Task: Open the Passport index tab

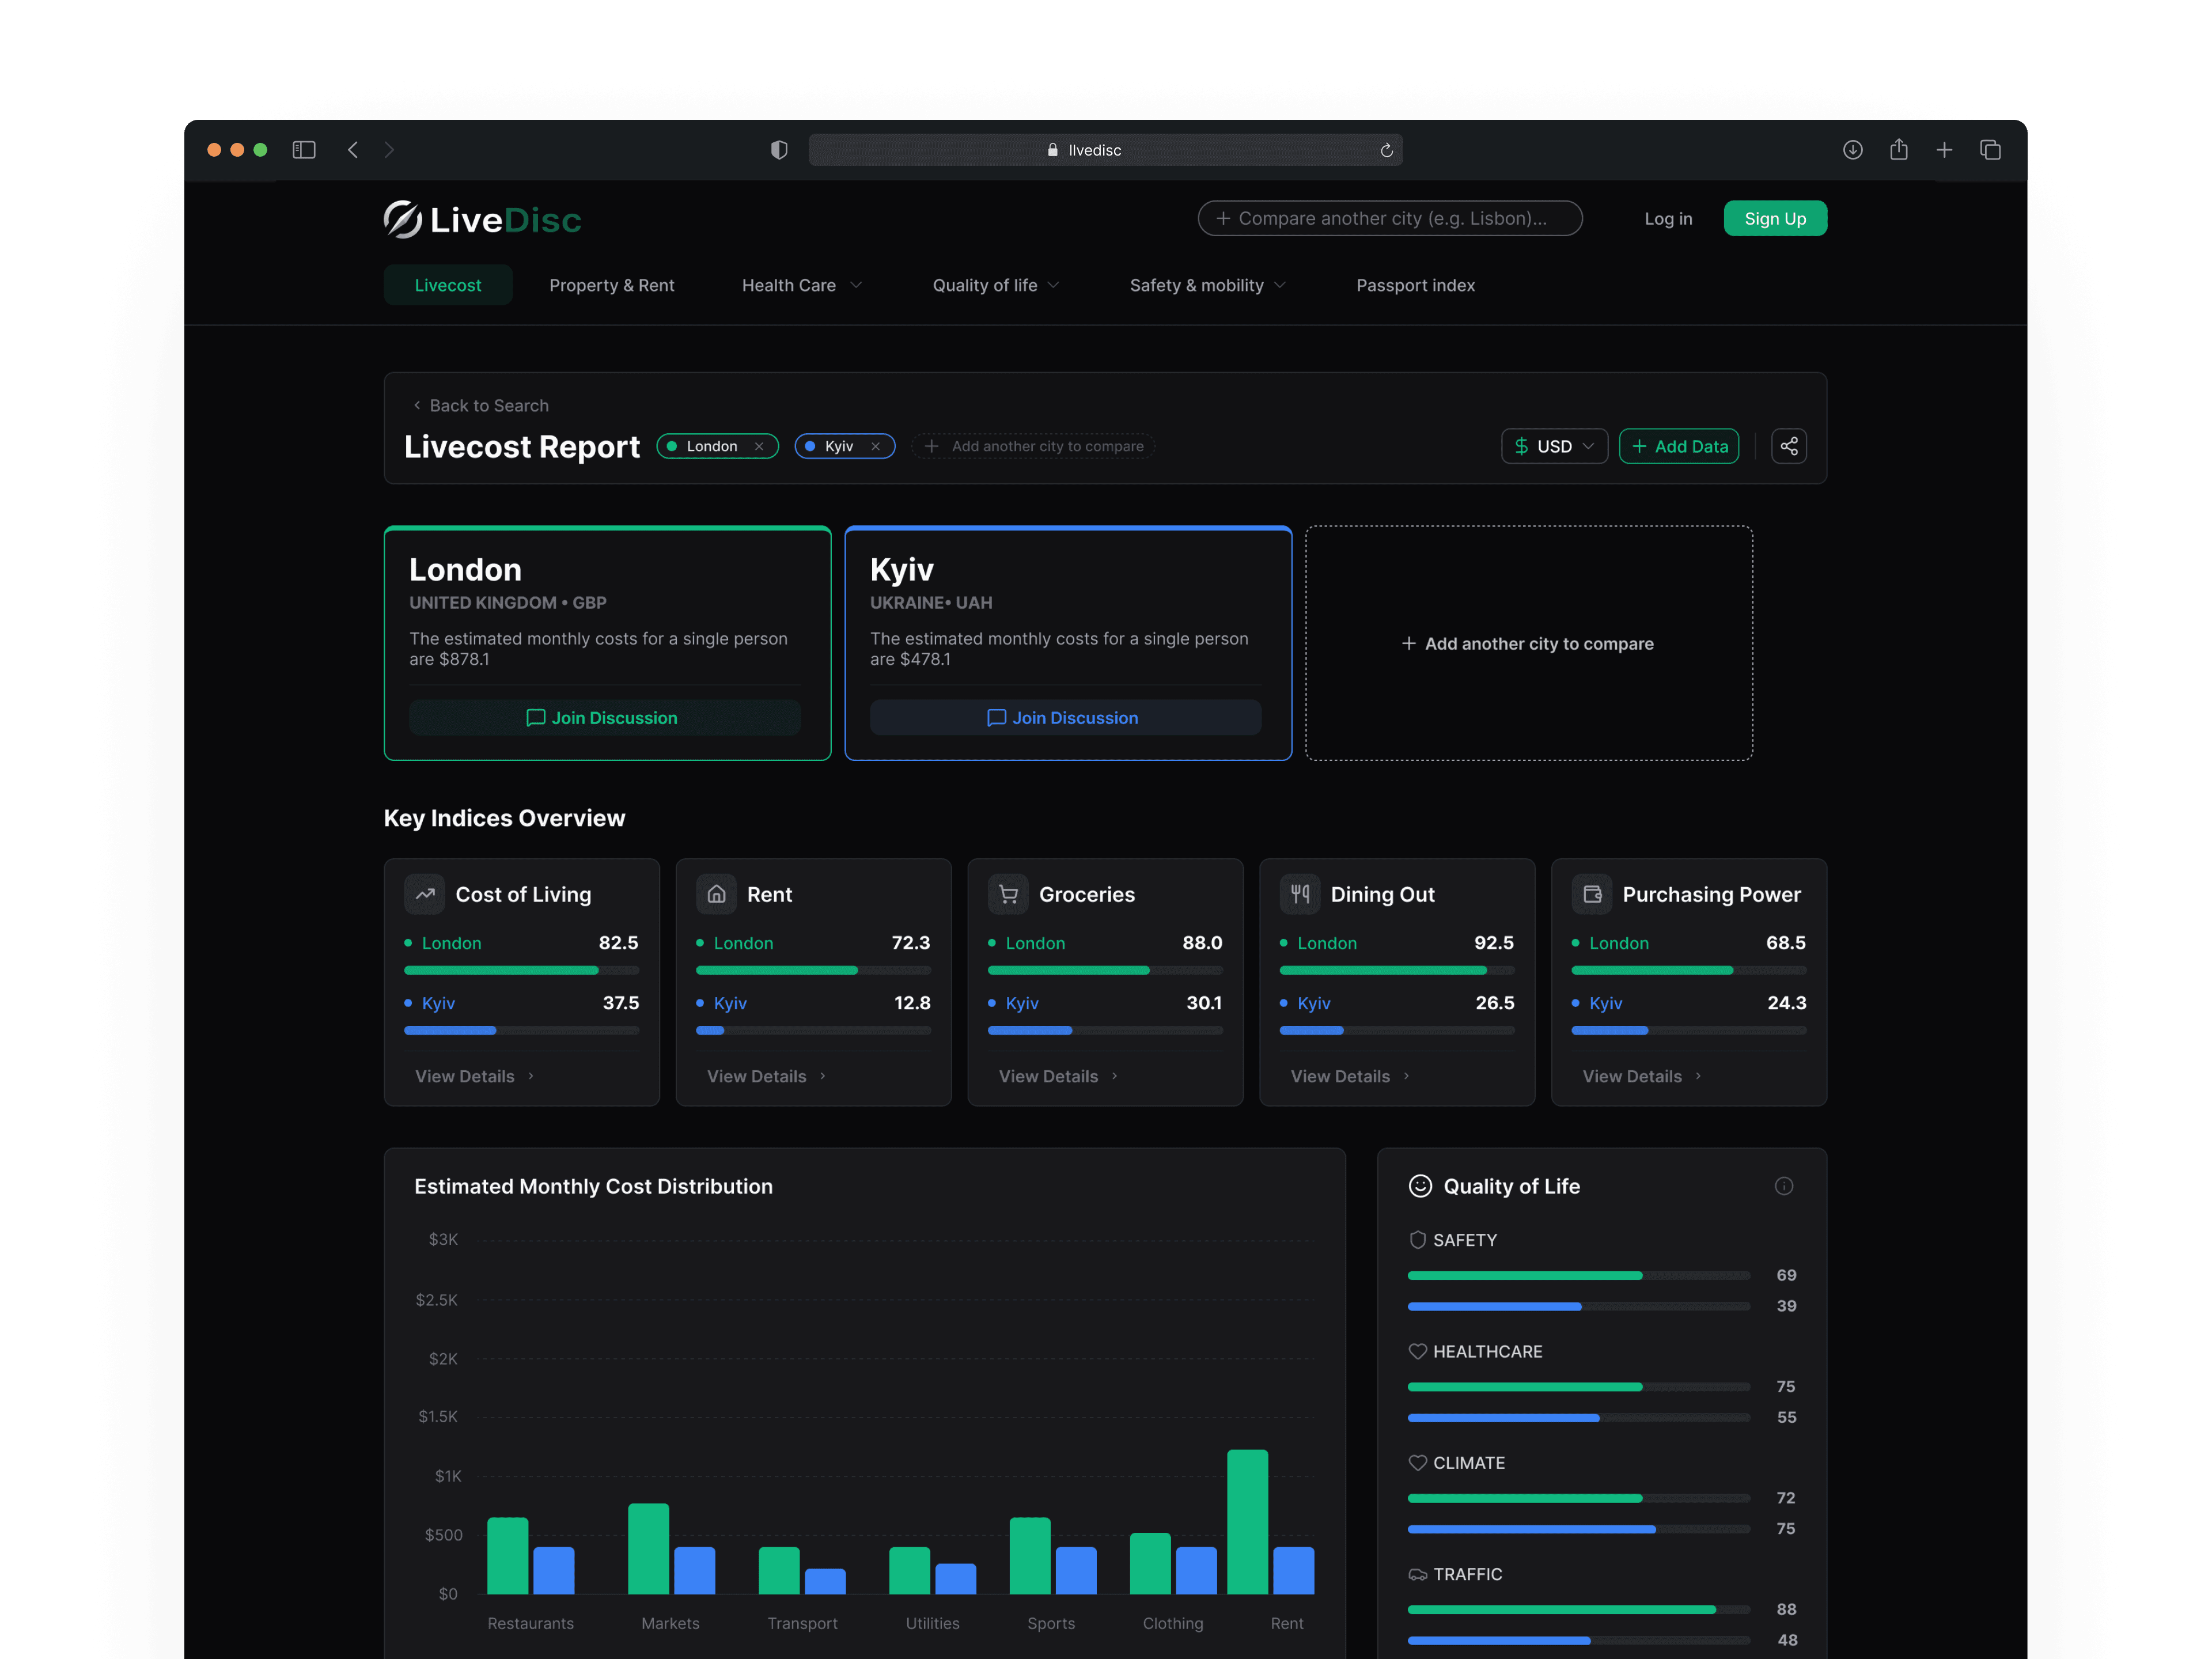Action: 1415,285
